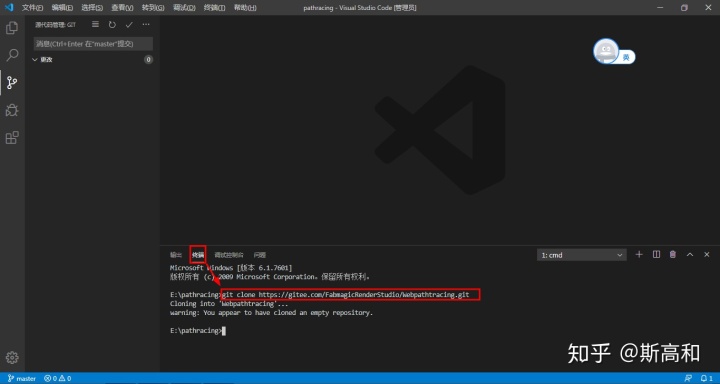
Task: Refresh the source control panel
Action: 112,24
